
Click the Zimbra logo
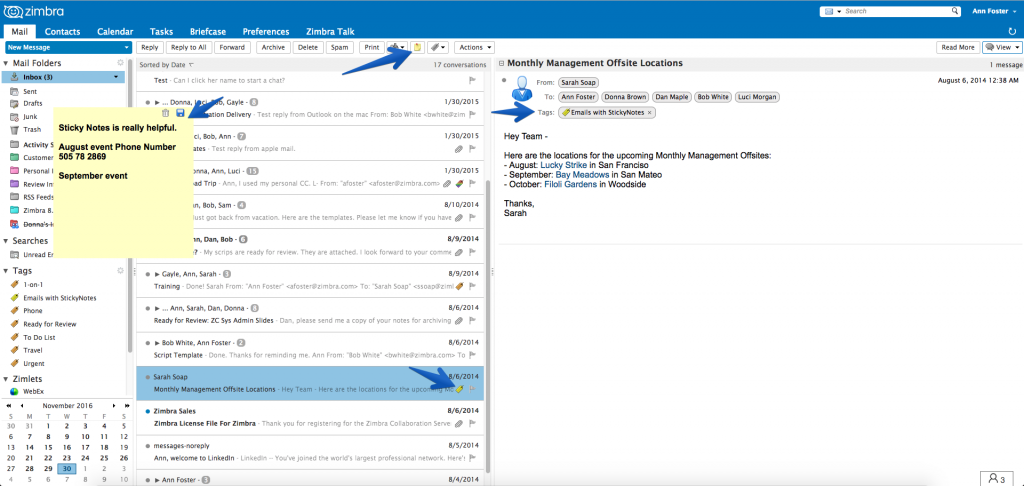(x=34, y=11)
